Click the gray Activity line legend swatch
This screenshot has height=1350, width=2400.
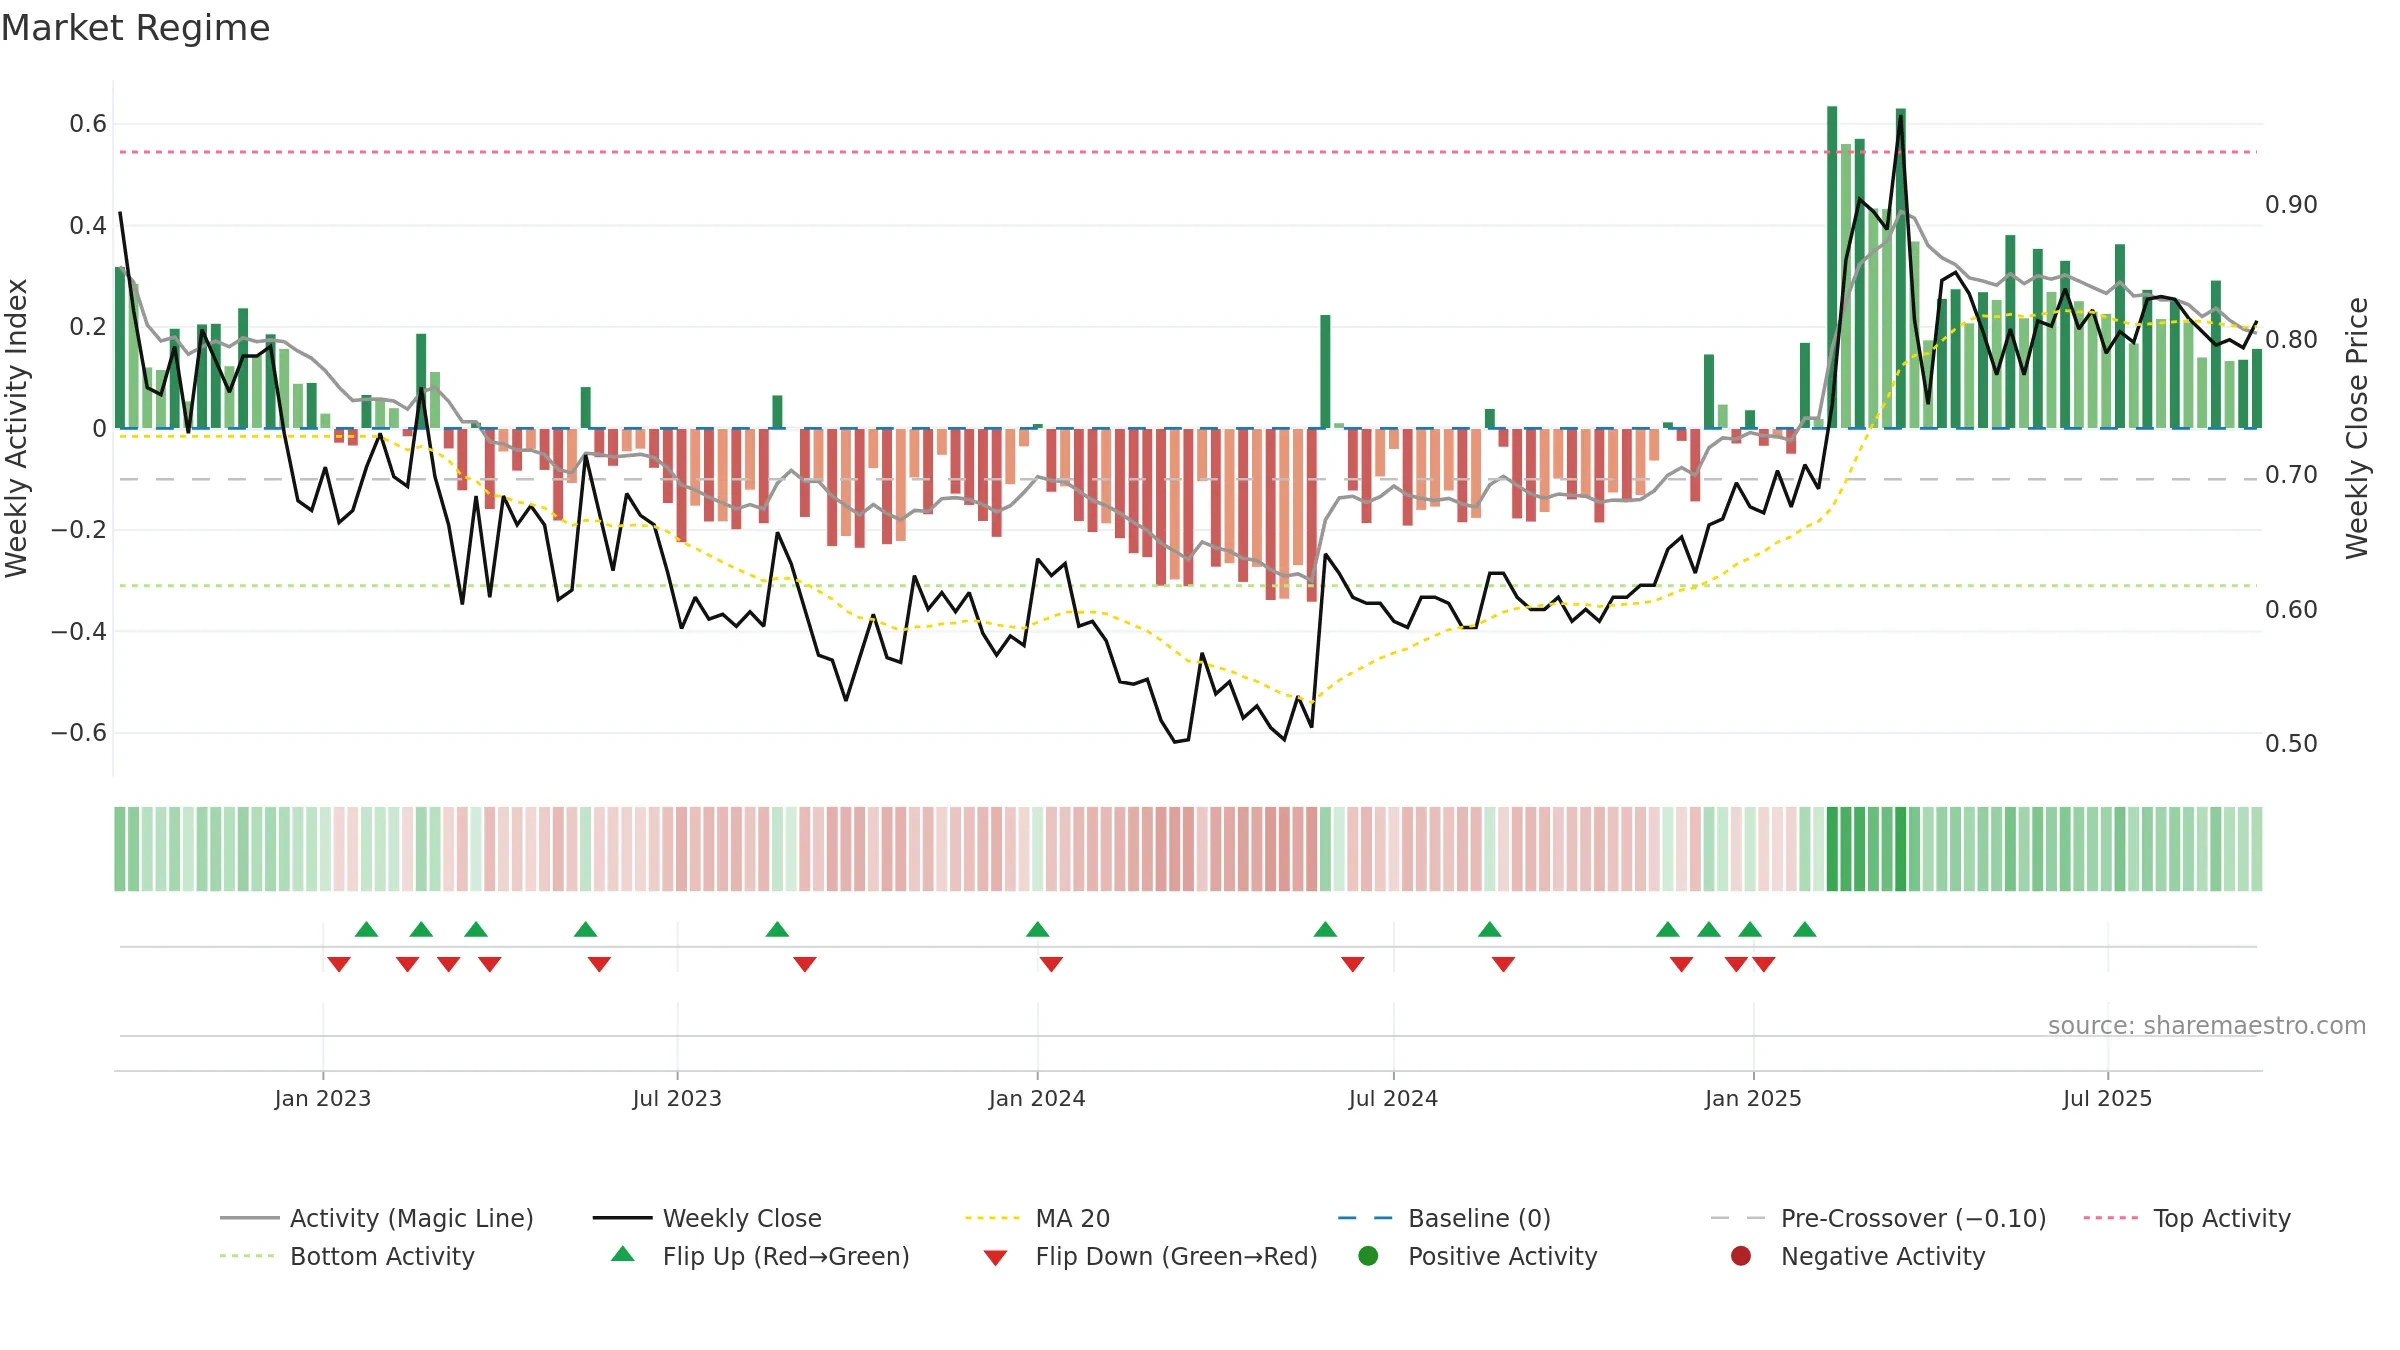click(249, 1218)
